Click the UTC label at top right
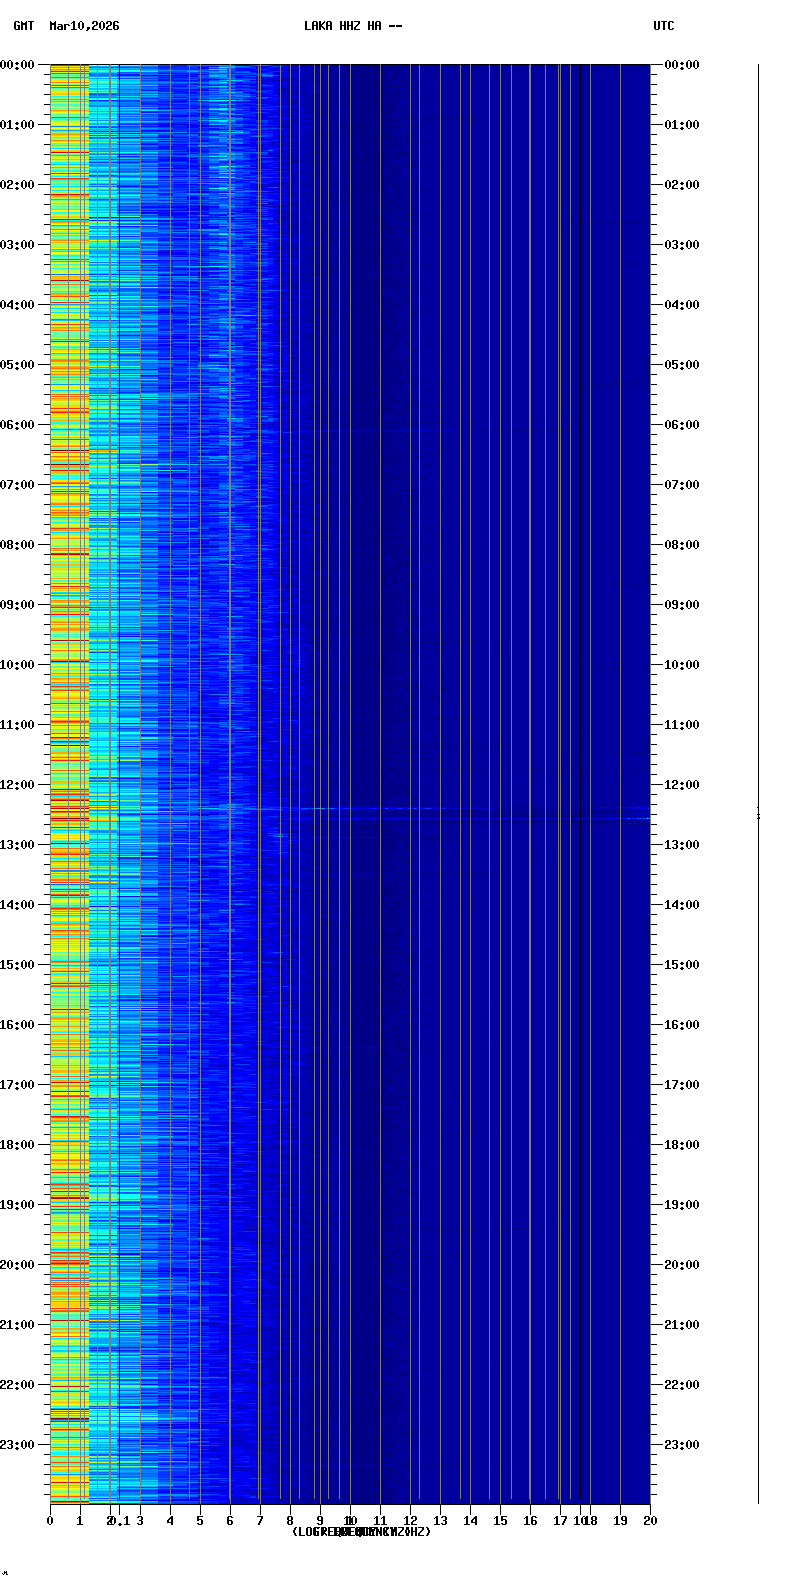The image size is (802, 1584). coord(664,26)
